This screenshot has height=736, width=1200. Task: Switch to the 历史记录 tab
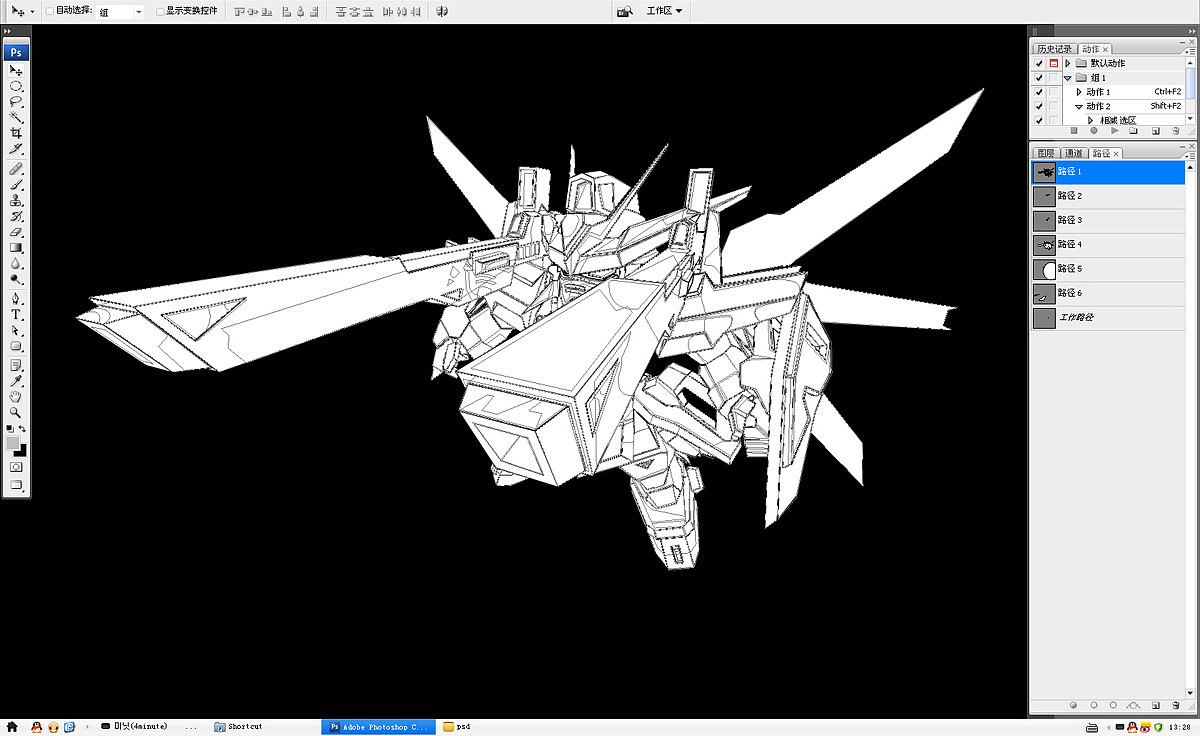[1054, 49]
